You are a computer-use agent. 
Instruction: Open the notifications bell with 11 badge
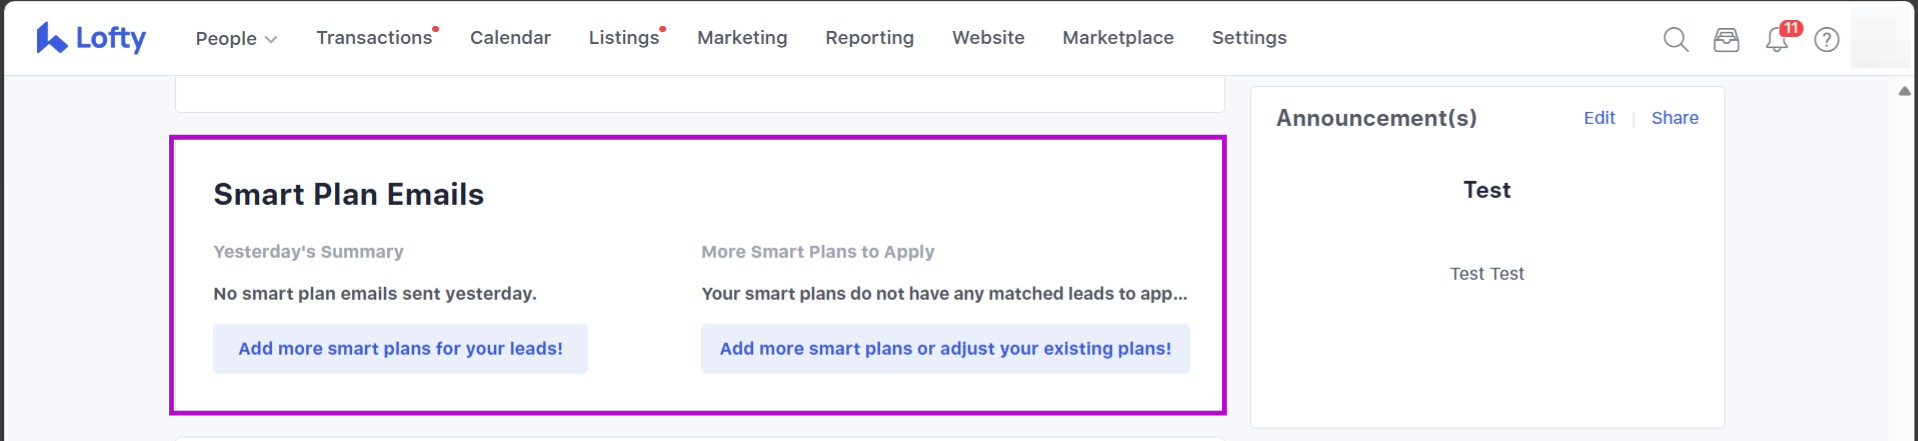tap(1779, 38)
